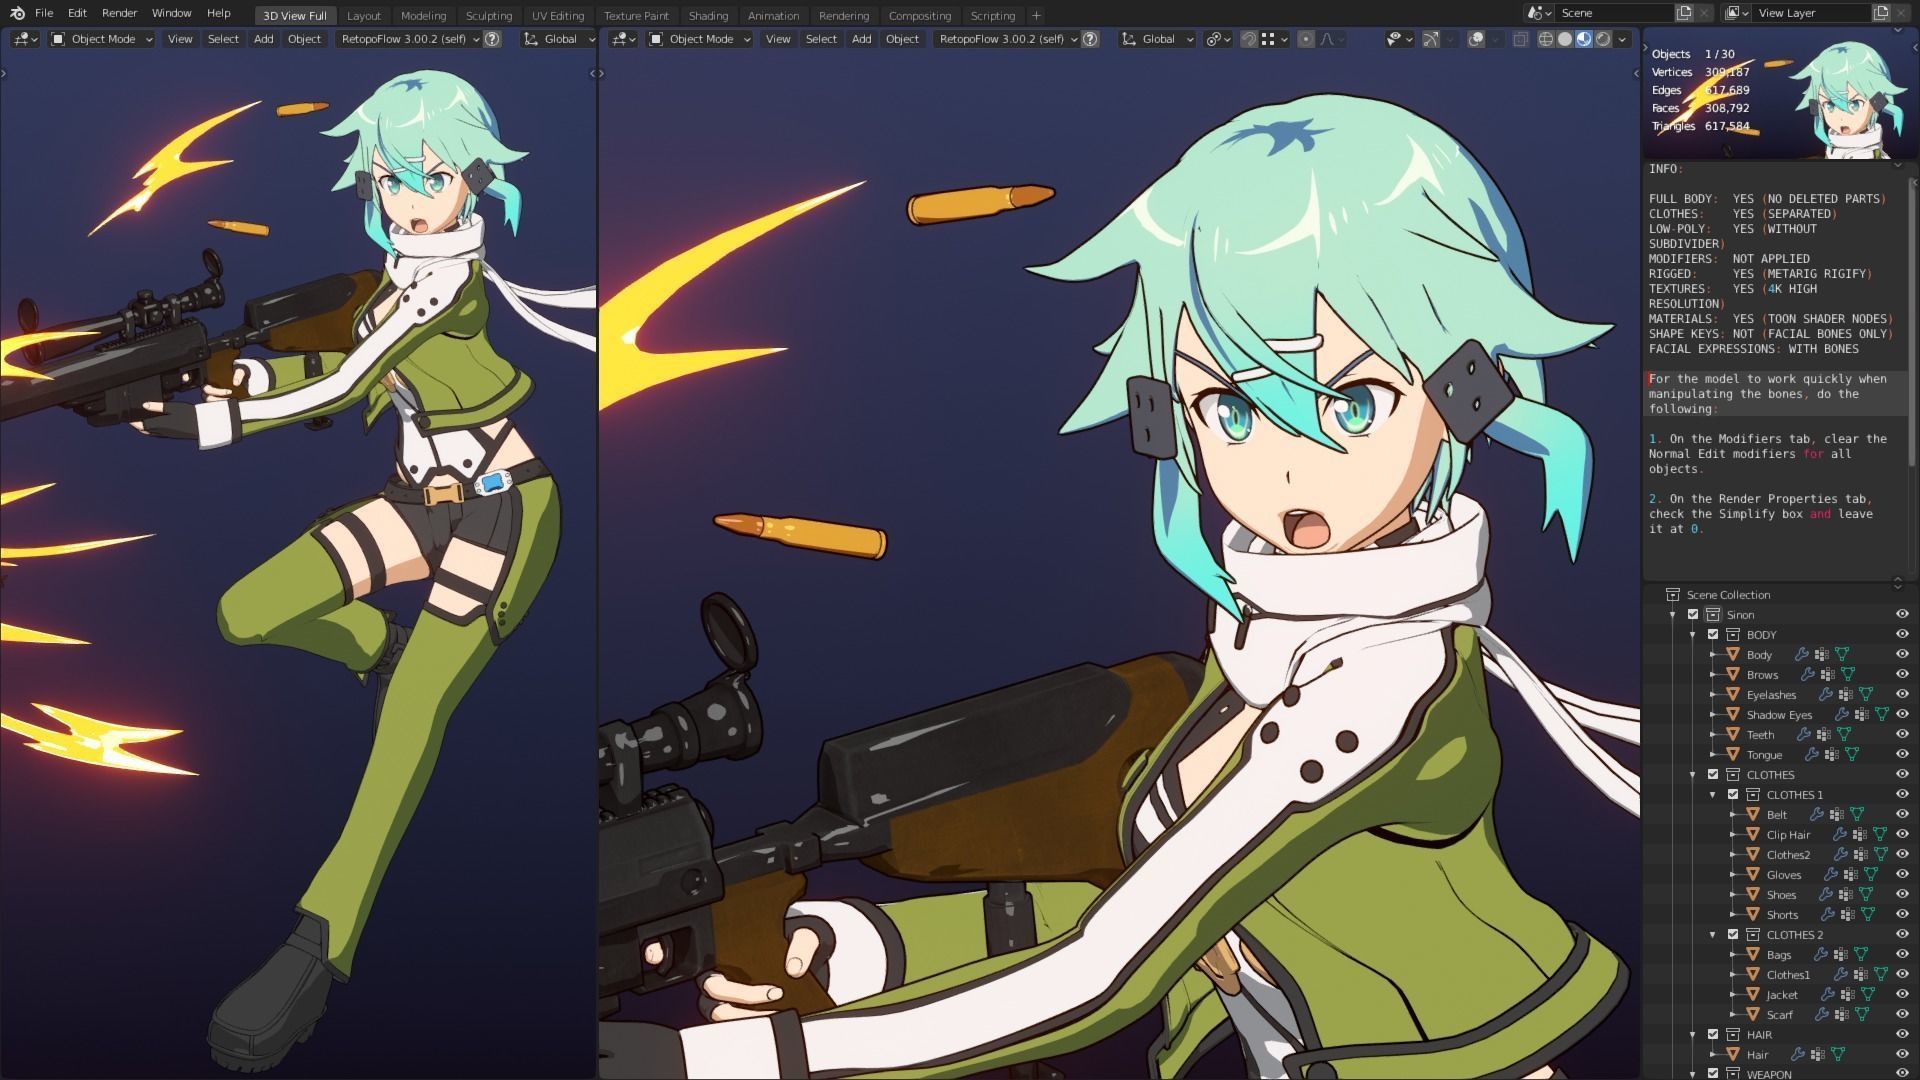1920x1080 pixels.
Task: Click the vertex groups icon on the Brows row
Action: tap(1827, 674)
